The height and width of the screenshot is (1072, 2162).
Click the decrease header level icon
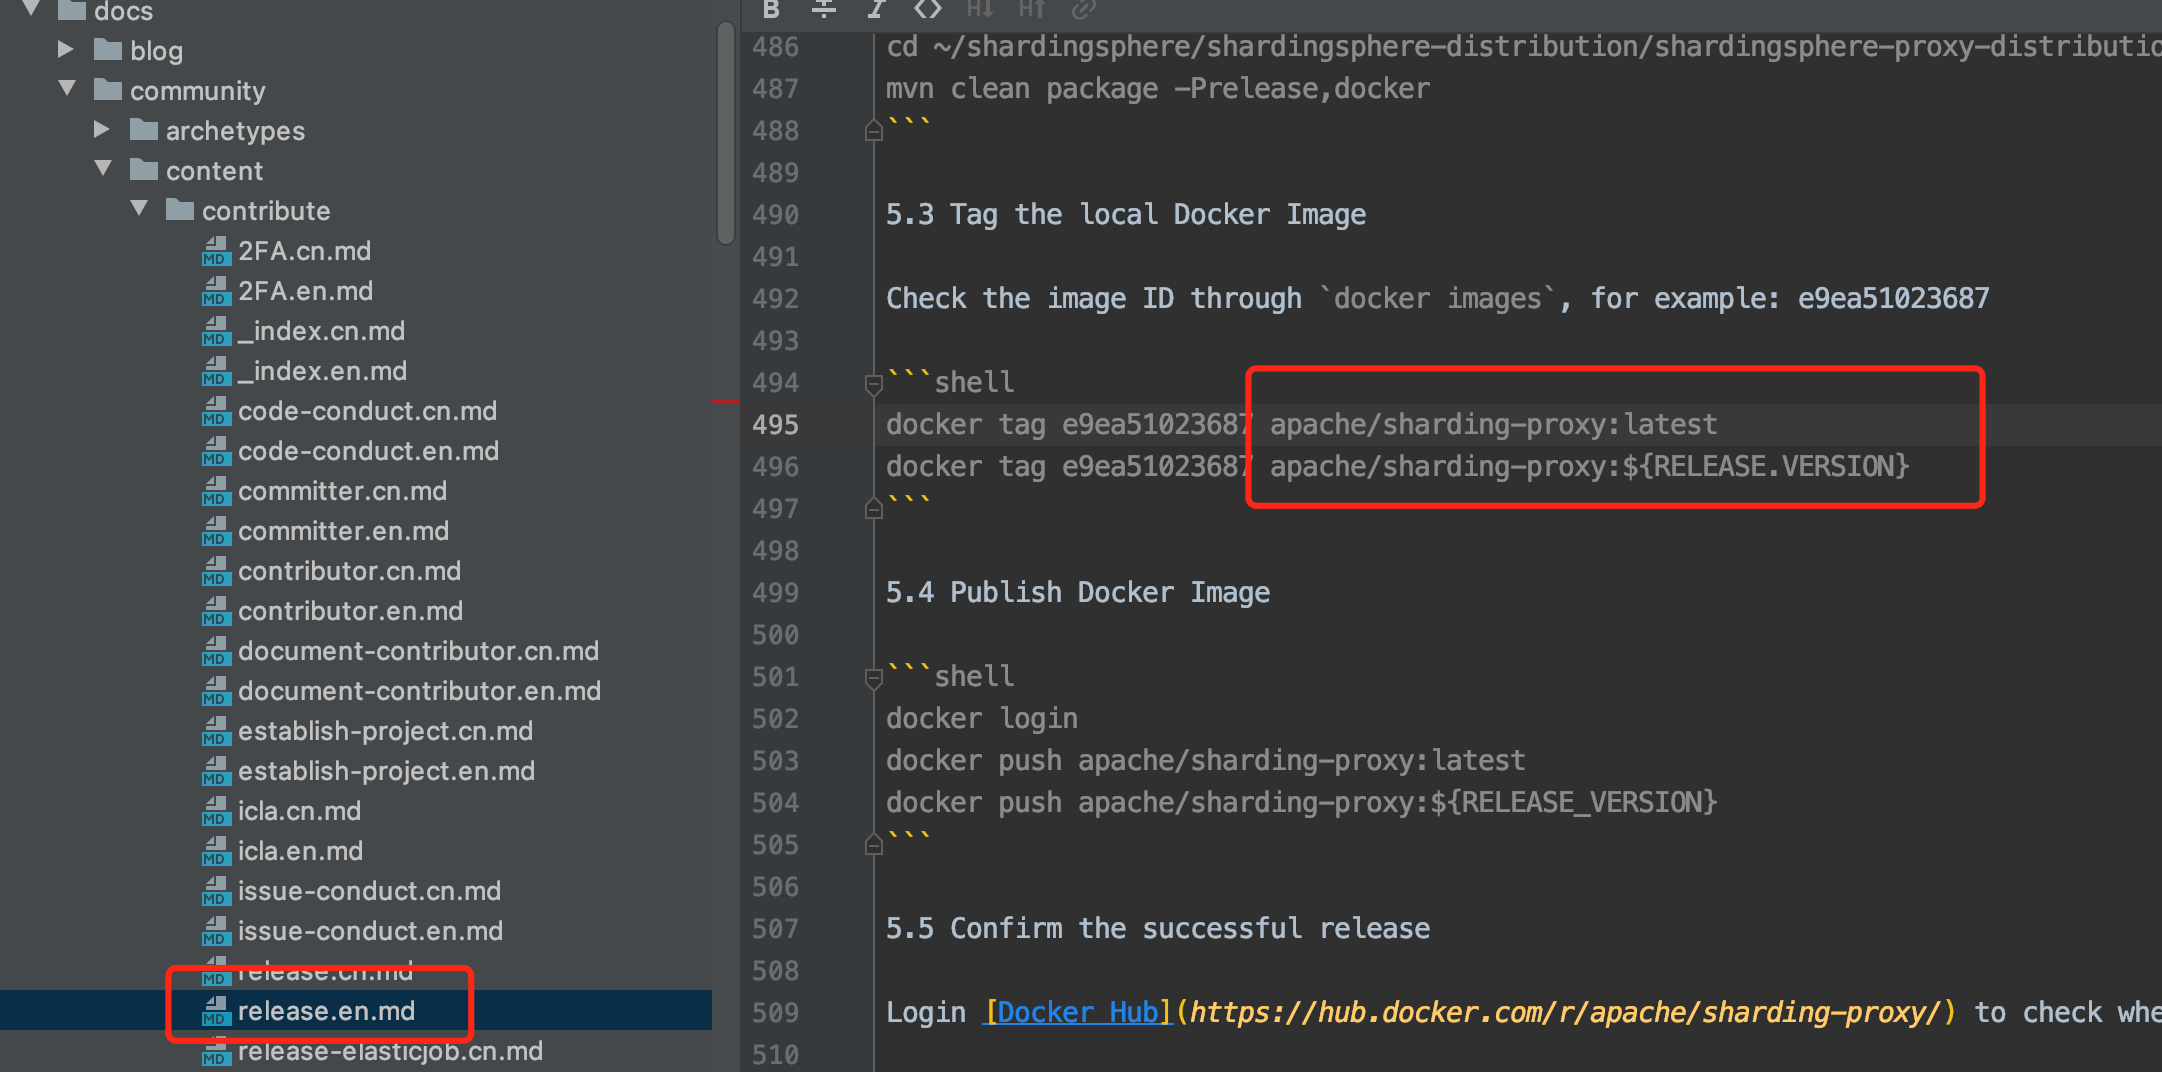pos(980,10)
